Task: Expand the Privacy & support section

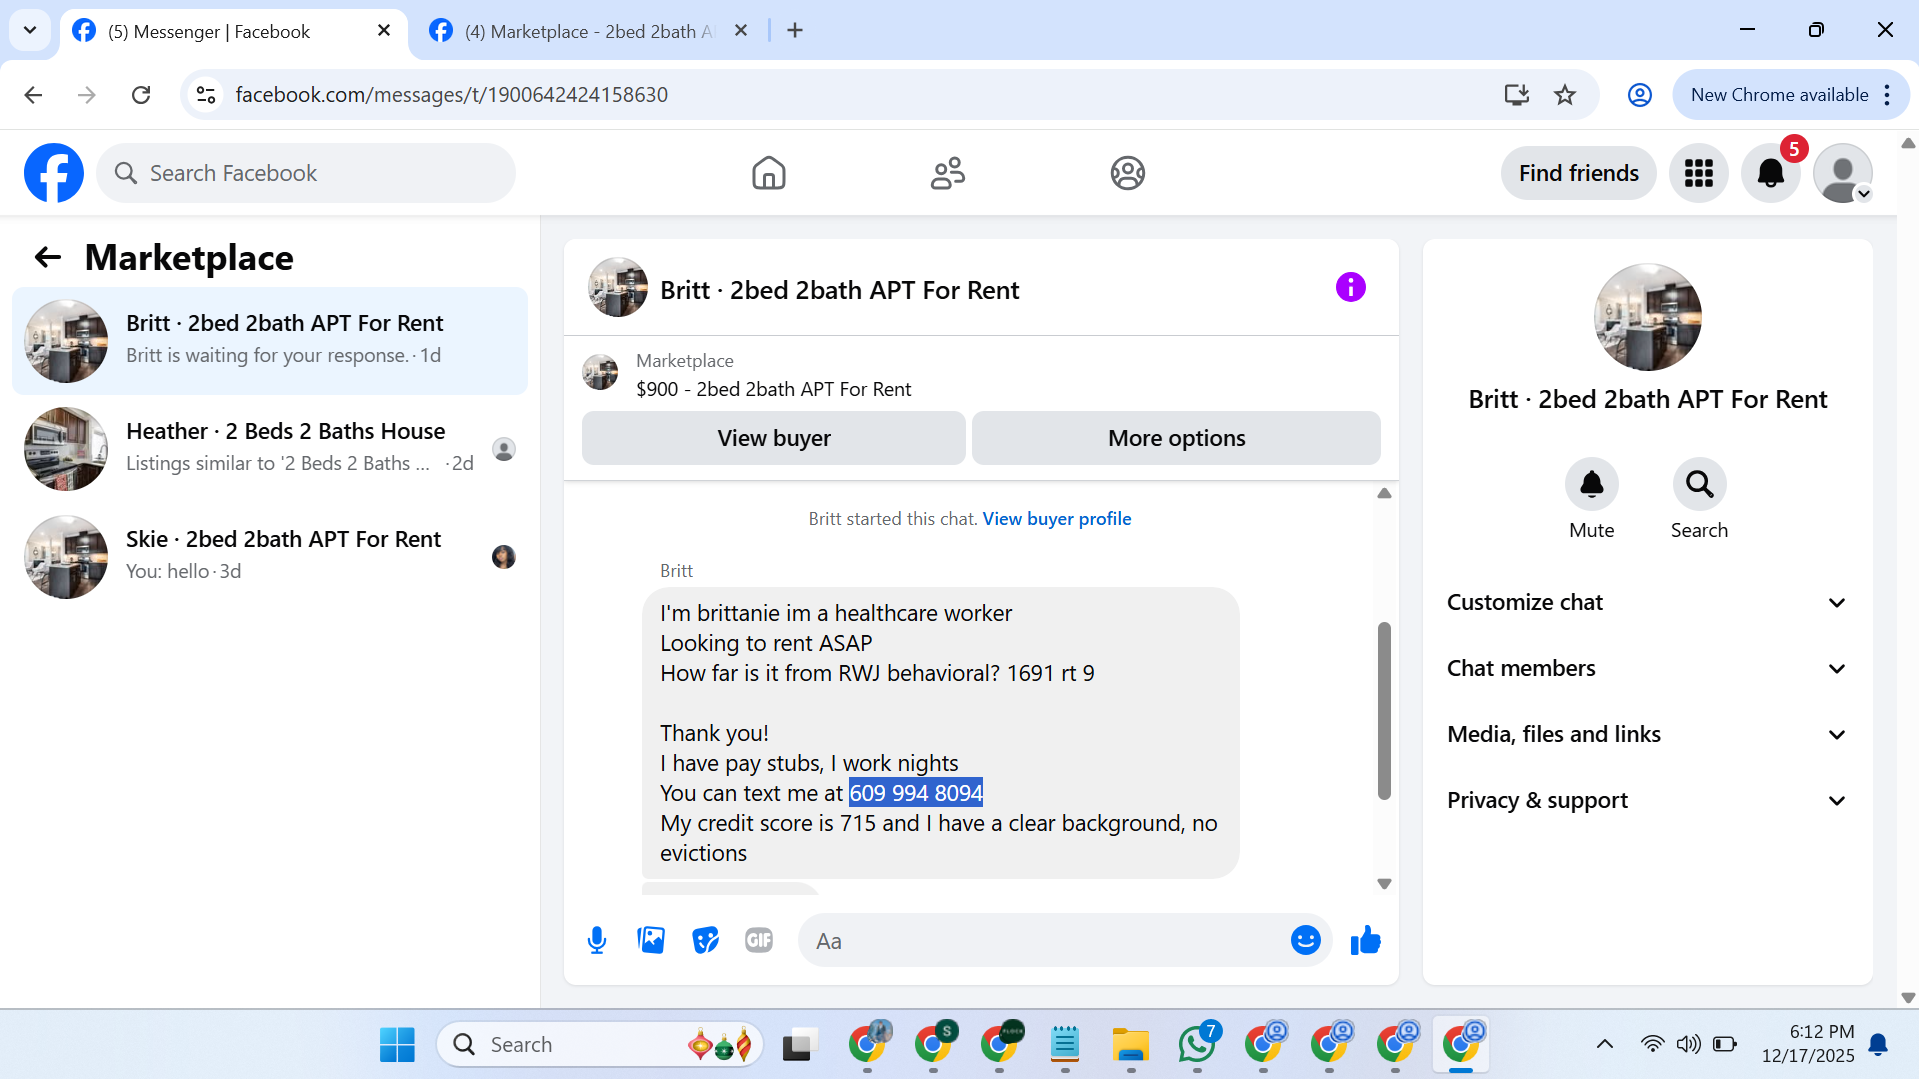Action: (1647, 801)
